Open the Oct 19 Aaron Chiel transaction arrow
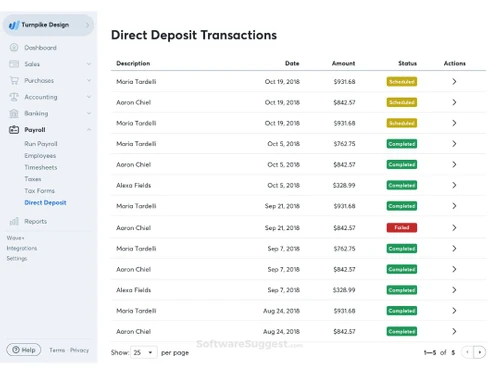This screenshot has height=375, width=500. (454, 102)
